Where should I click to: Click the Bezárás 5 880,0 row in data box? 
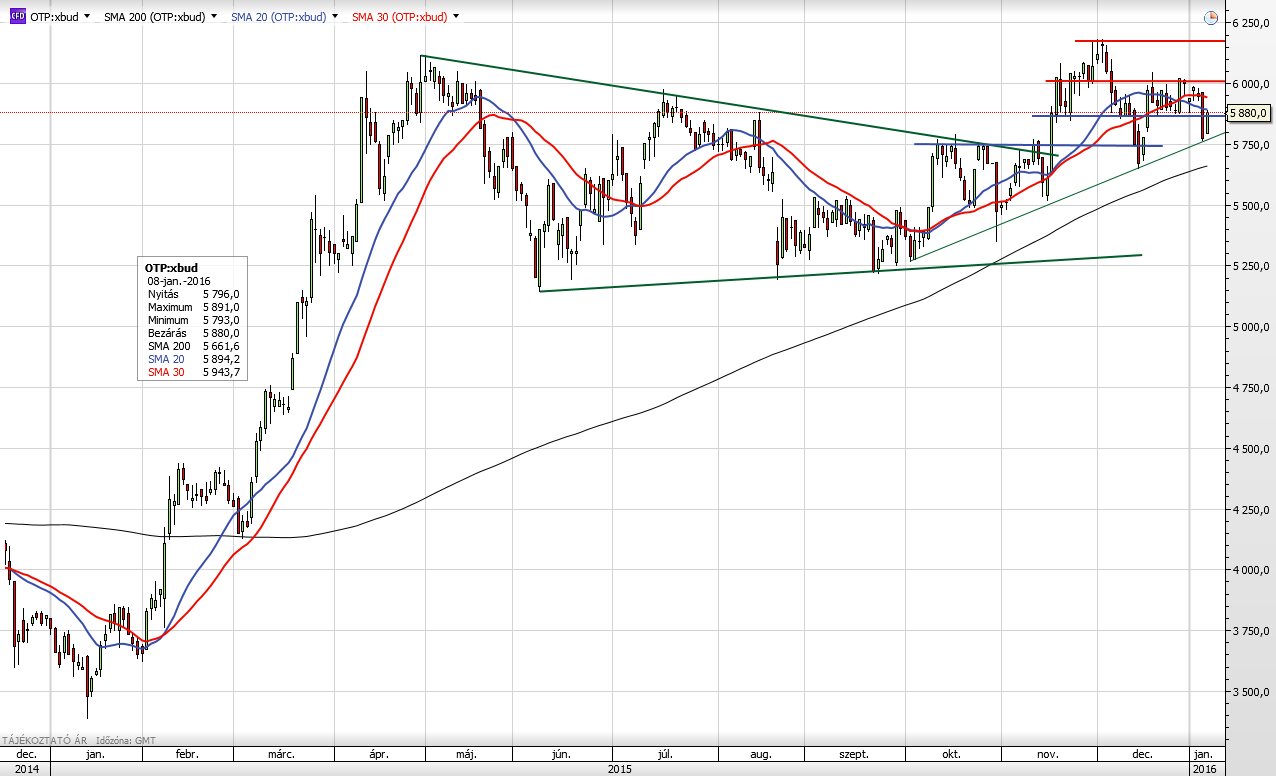[192, 333]
